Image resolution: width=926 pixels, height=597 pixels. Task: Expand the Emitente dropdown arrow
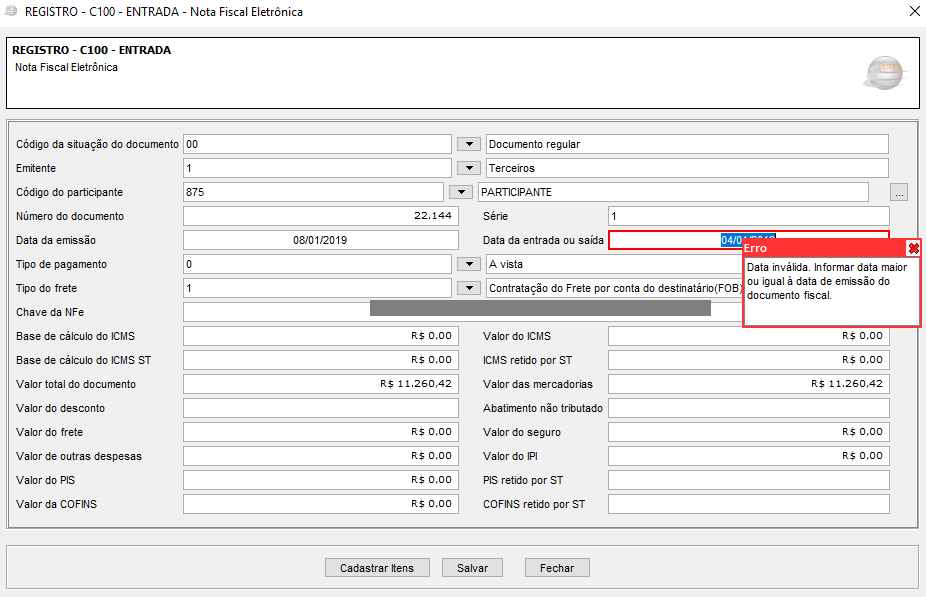coord(468,168)
